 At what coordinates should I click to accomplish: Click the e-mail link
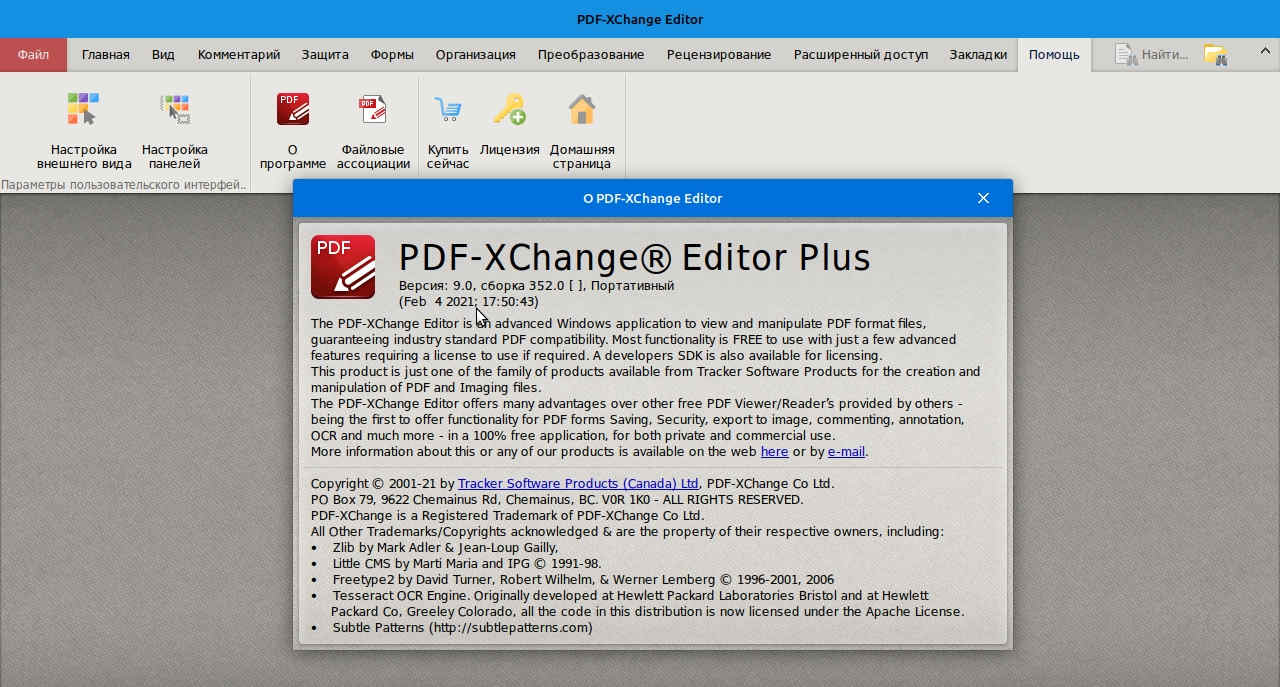pyautogui.click(x=846, y=452)
